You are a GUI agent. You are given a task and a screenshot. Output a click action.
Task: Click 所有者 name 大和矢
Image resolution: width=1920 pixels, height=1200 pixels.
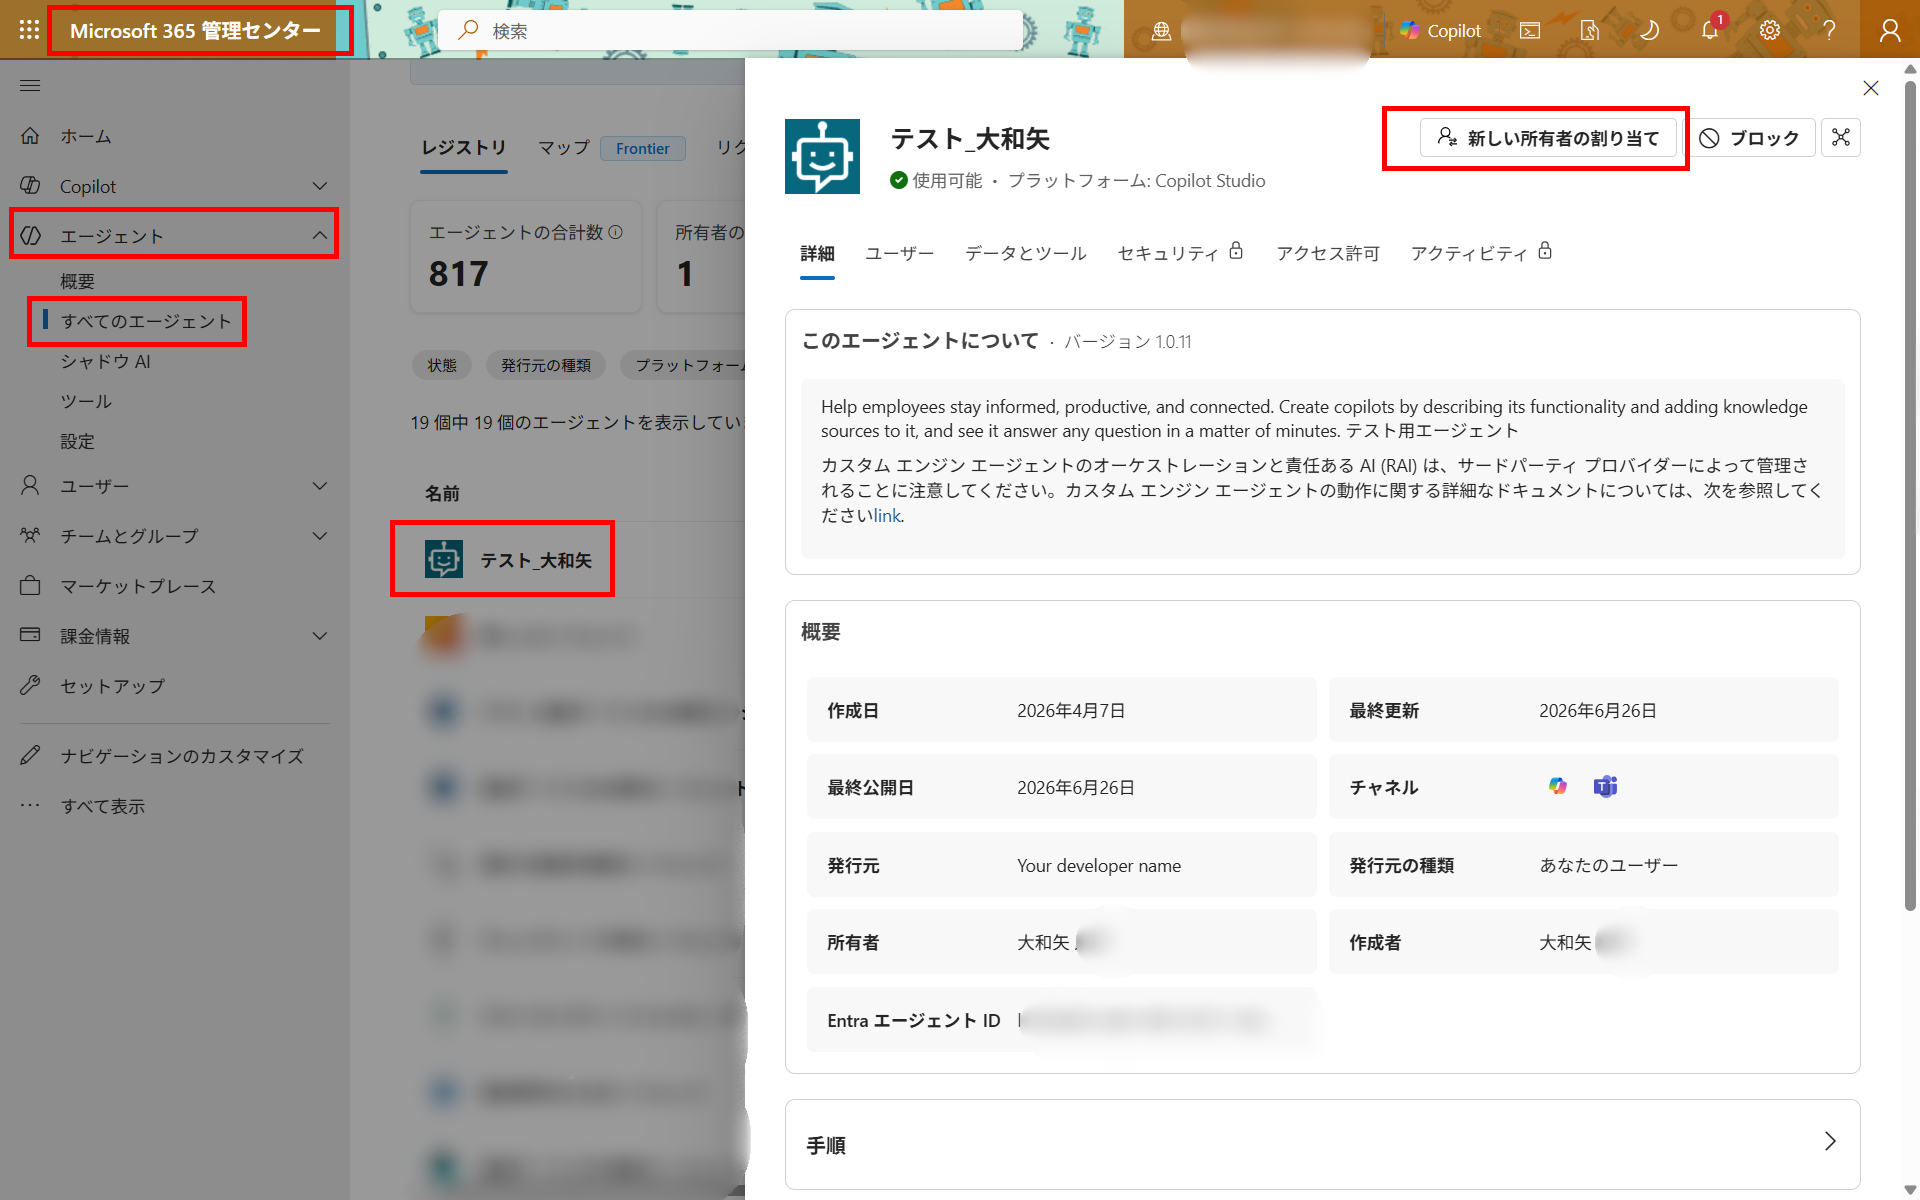pos(1043,943)
